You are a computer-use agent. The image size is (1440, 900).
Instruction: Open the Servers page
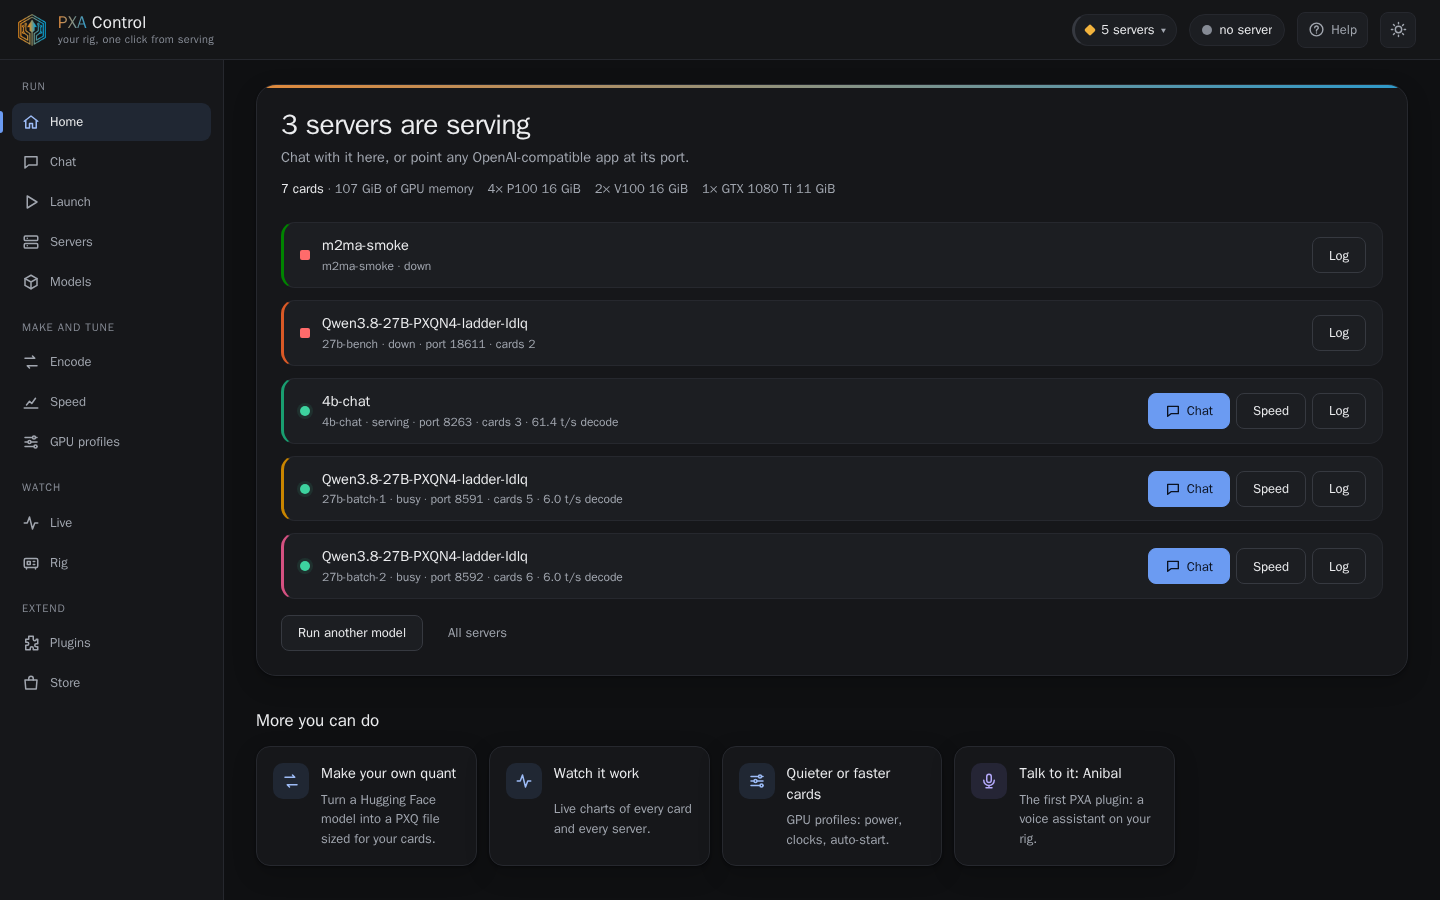(112, 242)
